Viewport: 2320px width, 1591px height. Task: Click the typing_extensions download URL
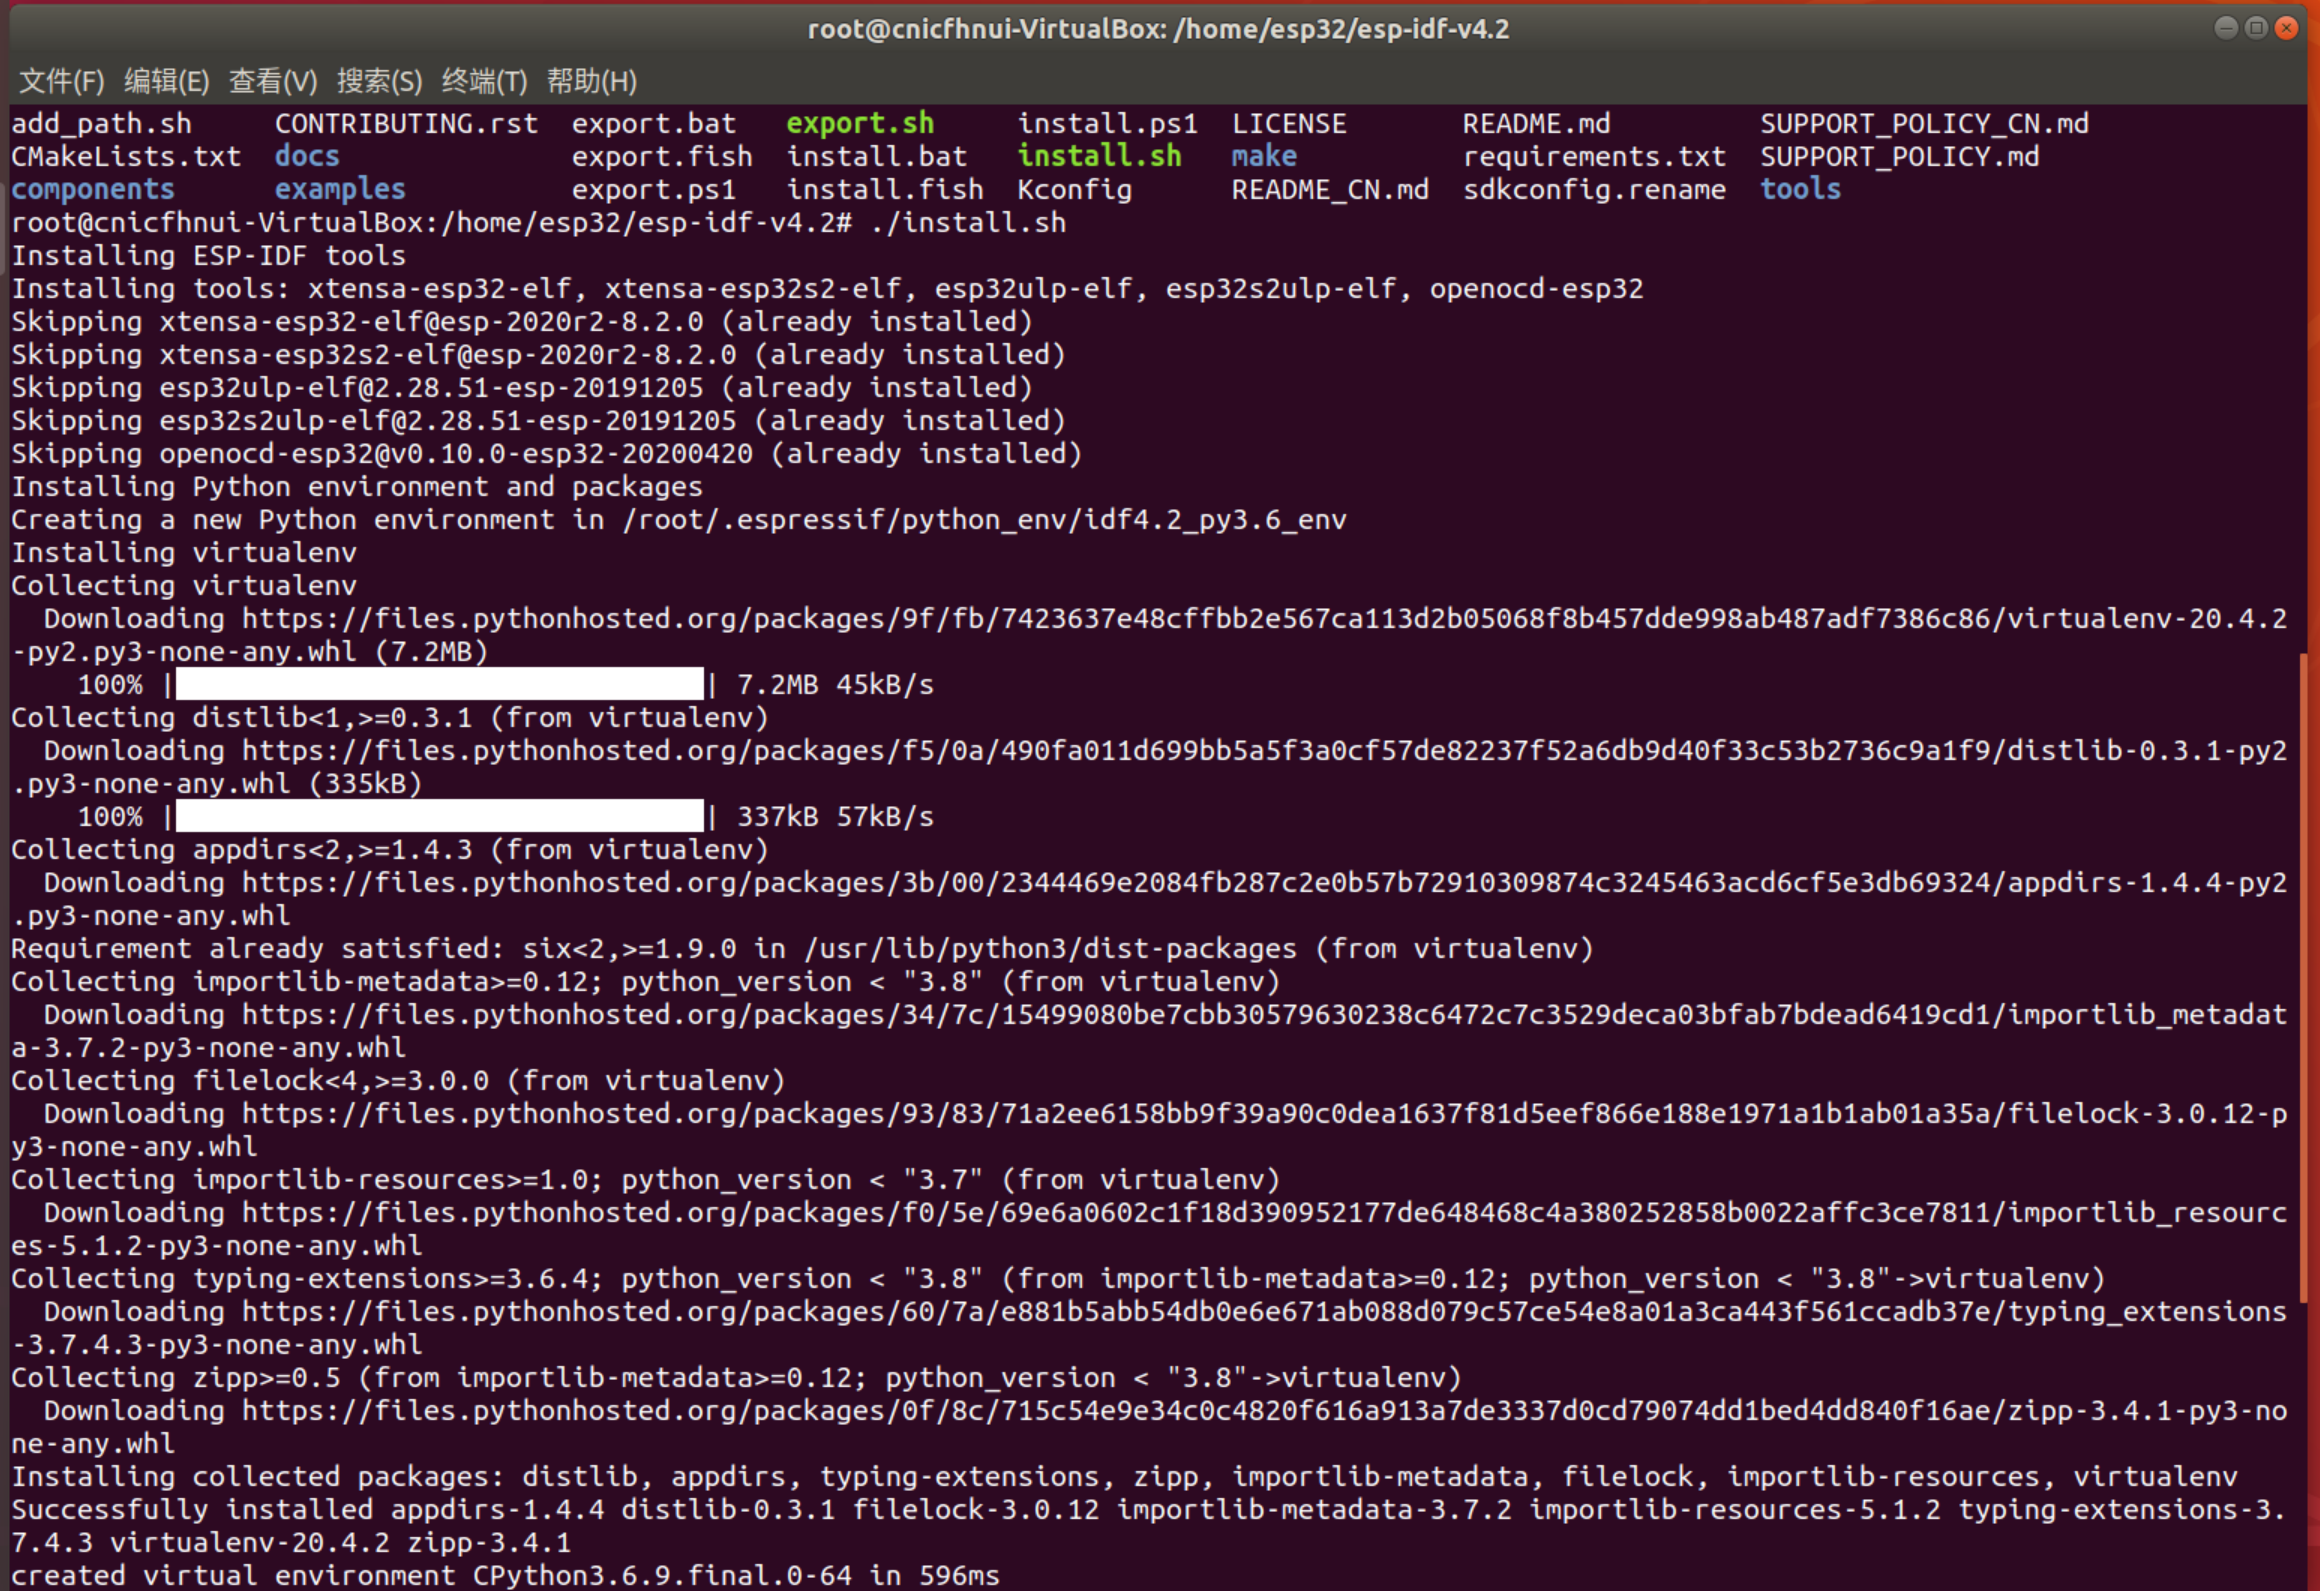coord(1100,1311)
